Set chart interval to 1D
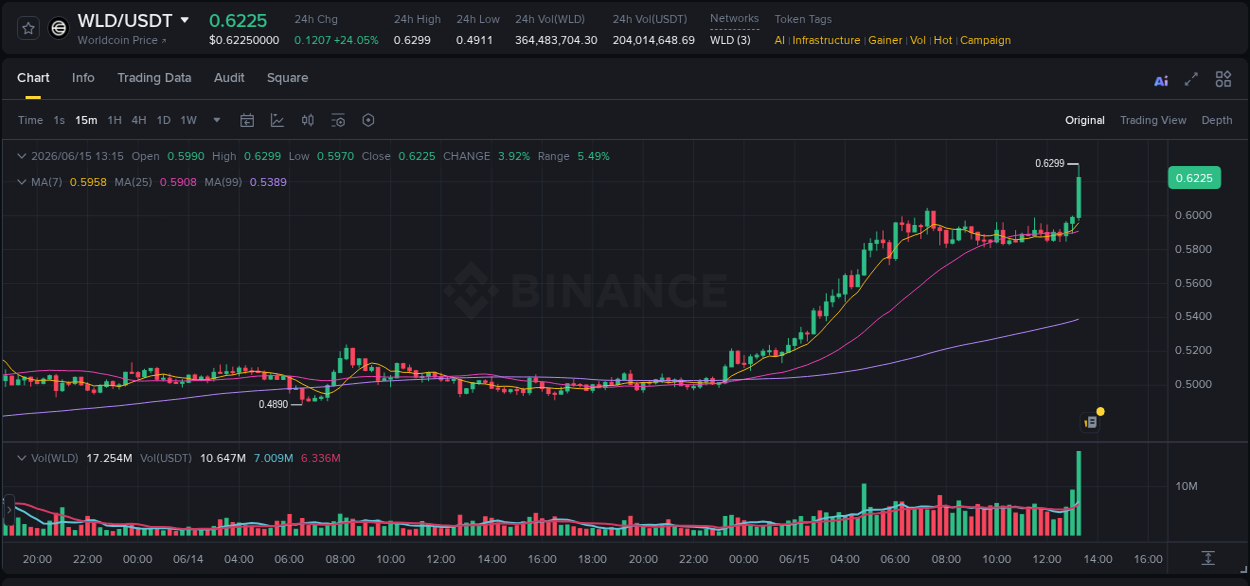Image resolution: width=1250 pixels, height=586 pixels. (163, 120)
